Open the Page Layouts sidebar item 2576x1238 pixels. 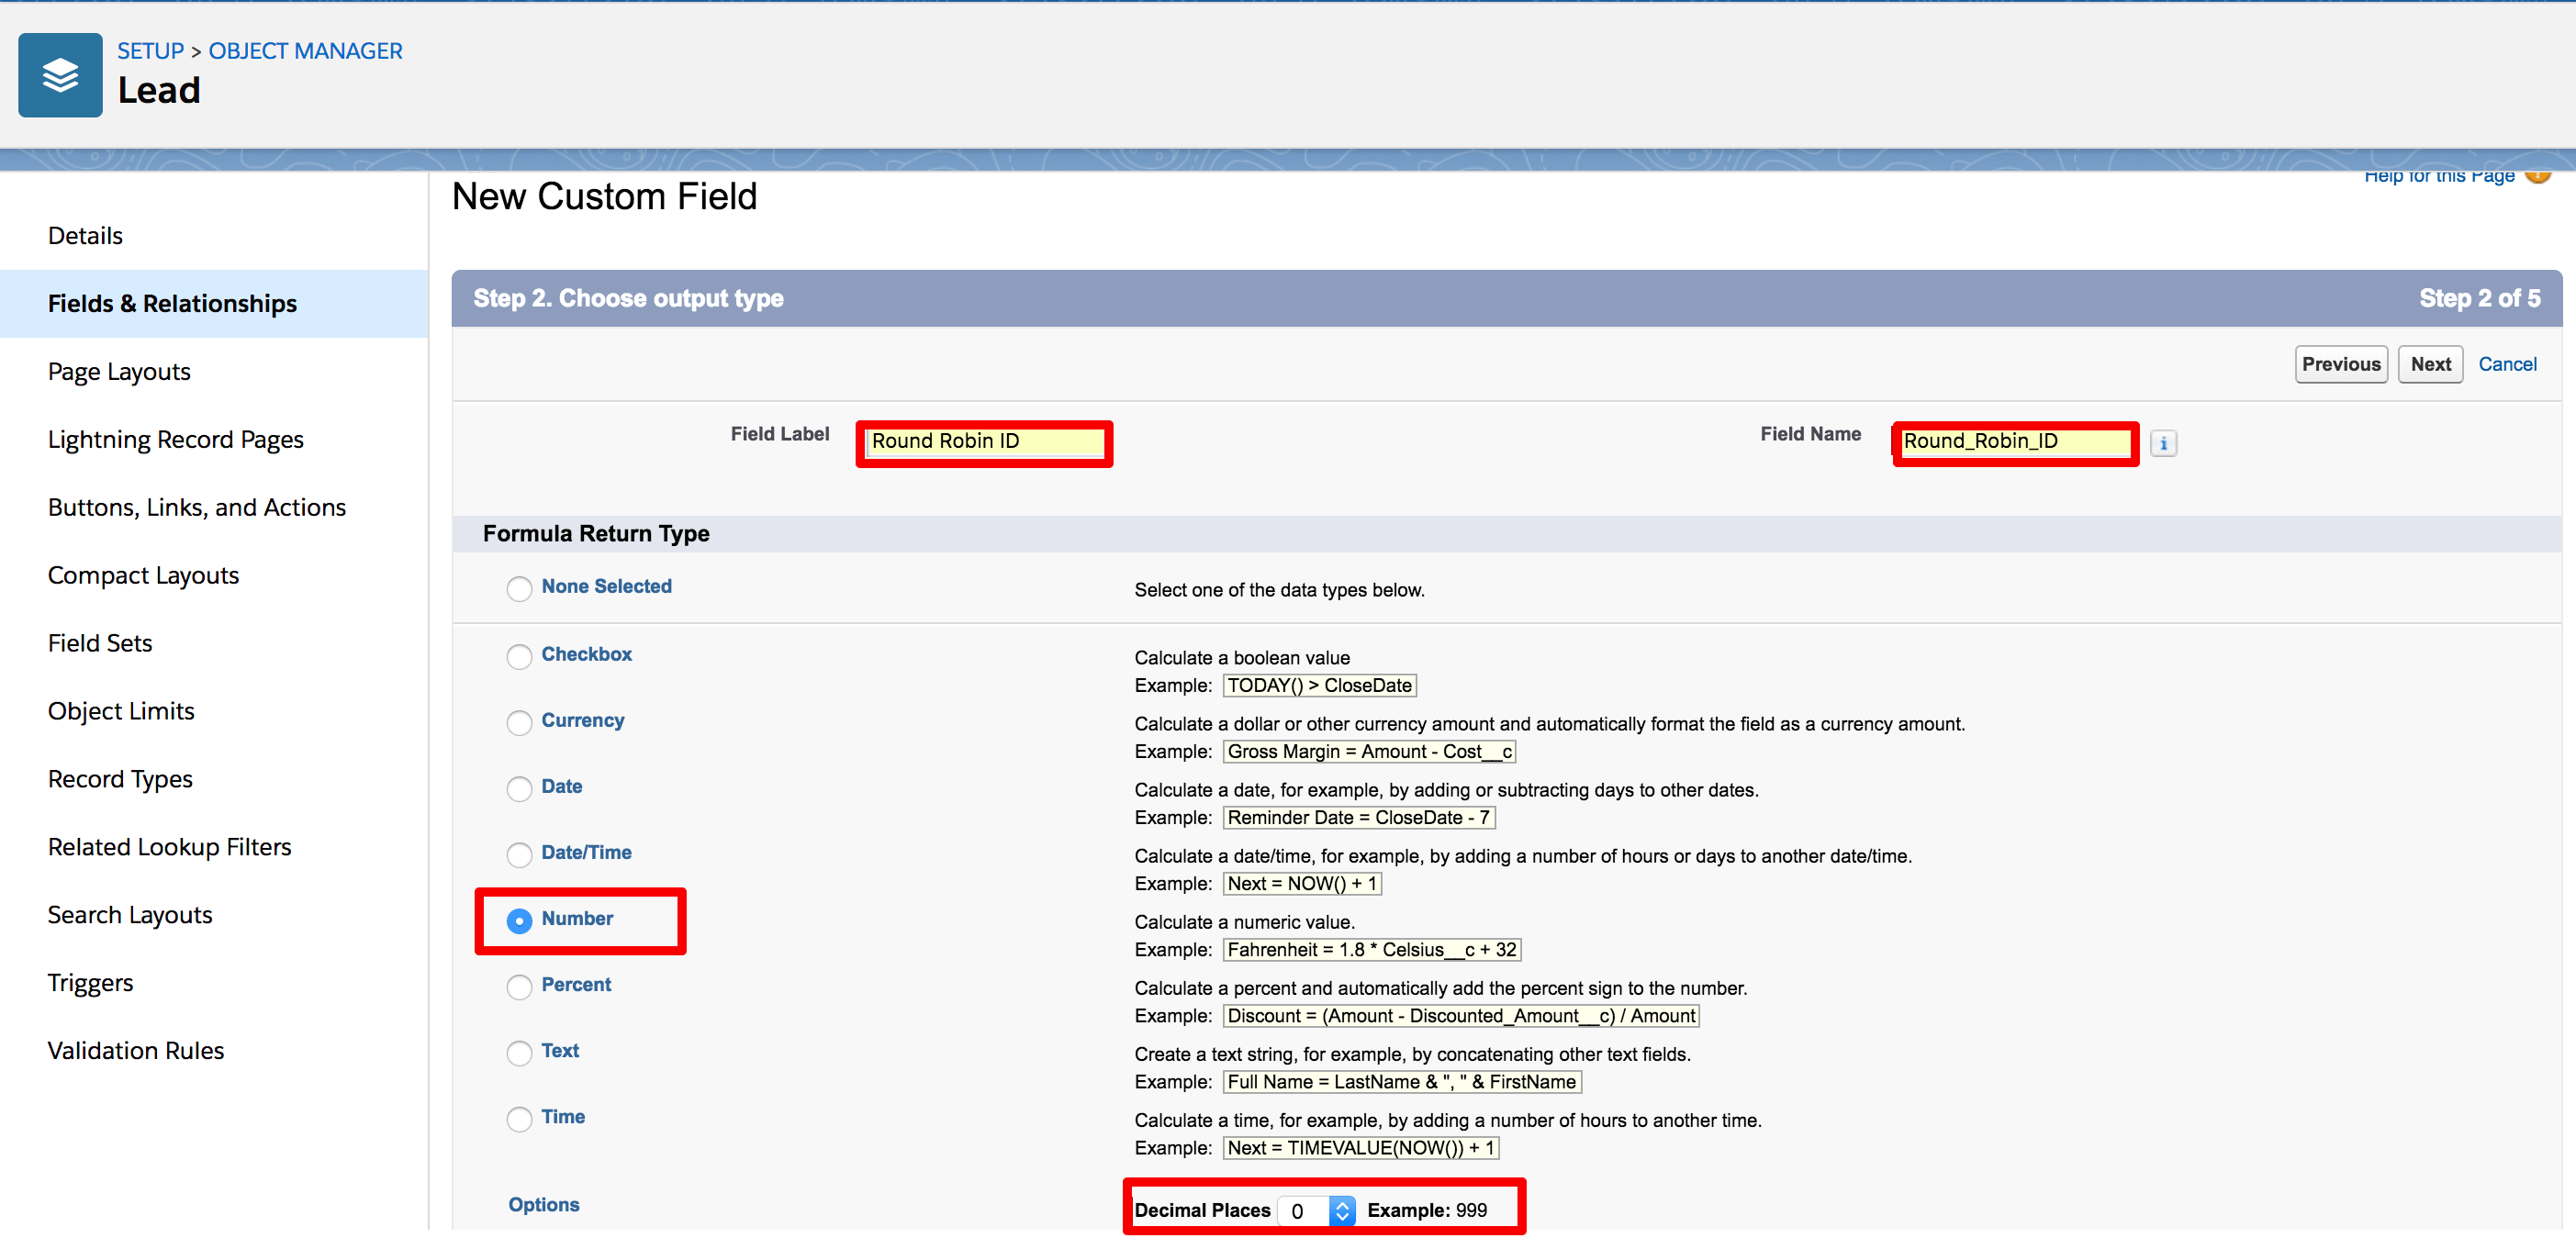[119, 372]
